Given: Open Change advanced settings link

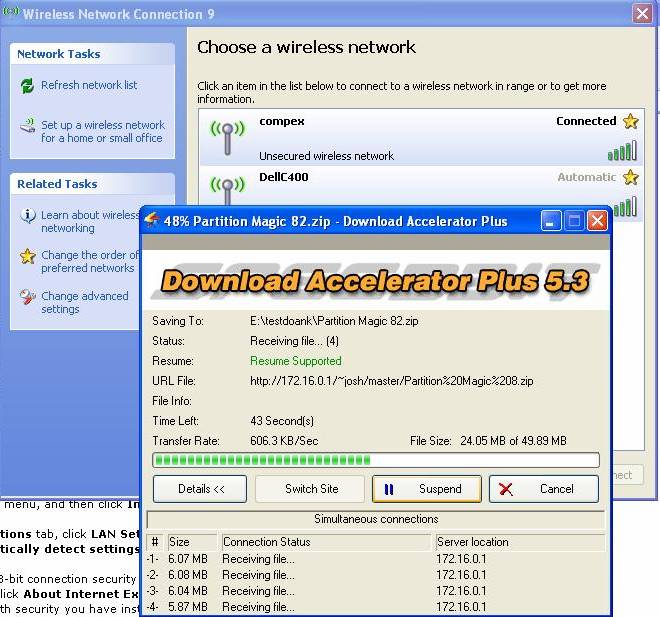Looking at the screenshot, I should pyautogui.click(x=85, y=303).
